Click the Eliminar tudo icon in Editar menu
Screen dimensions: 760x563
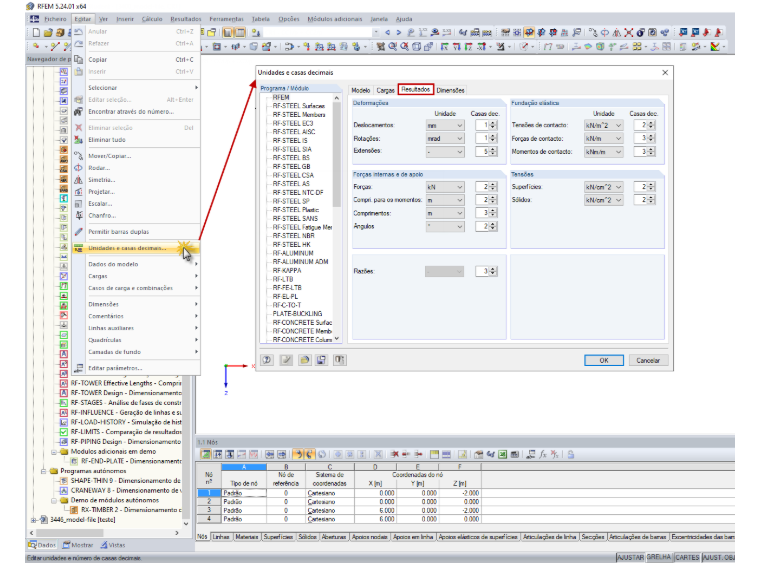coord(79,140)
